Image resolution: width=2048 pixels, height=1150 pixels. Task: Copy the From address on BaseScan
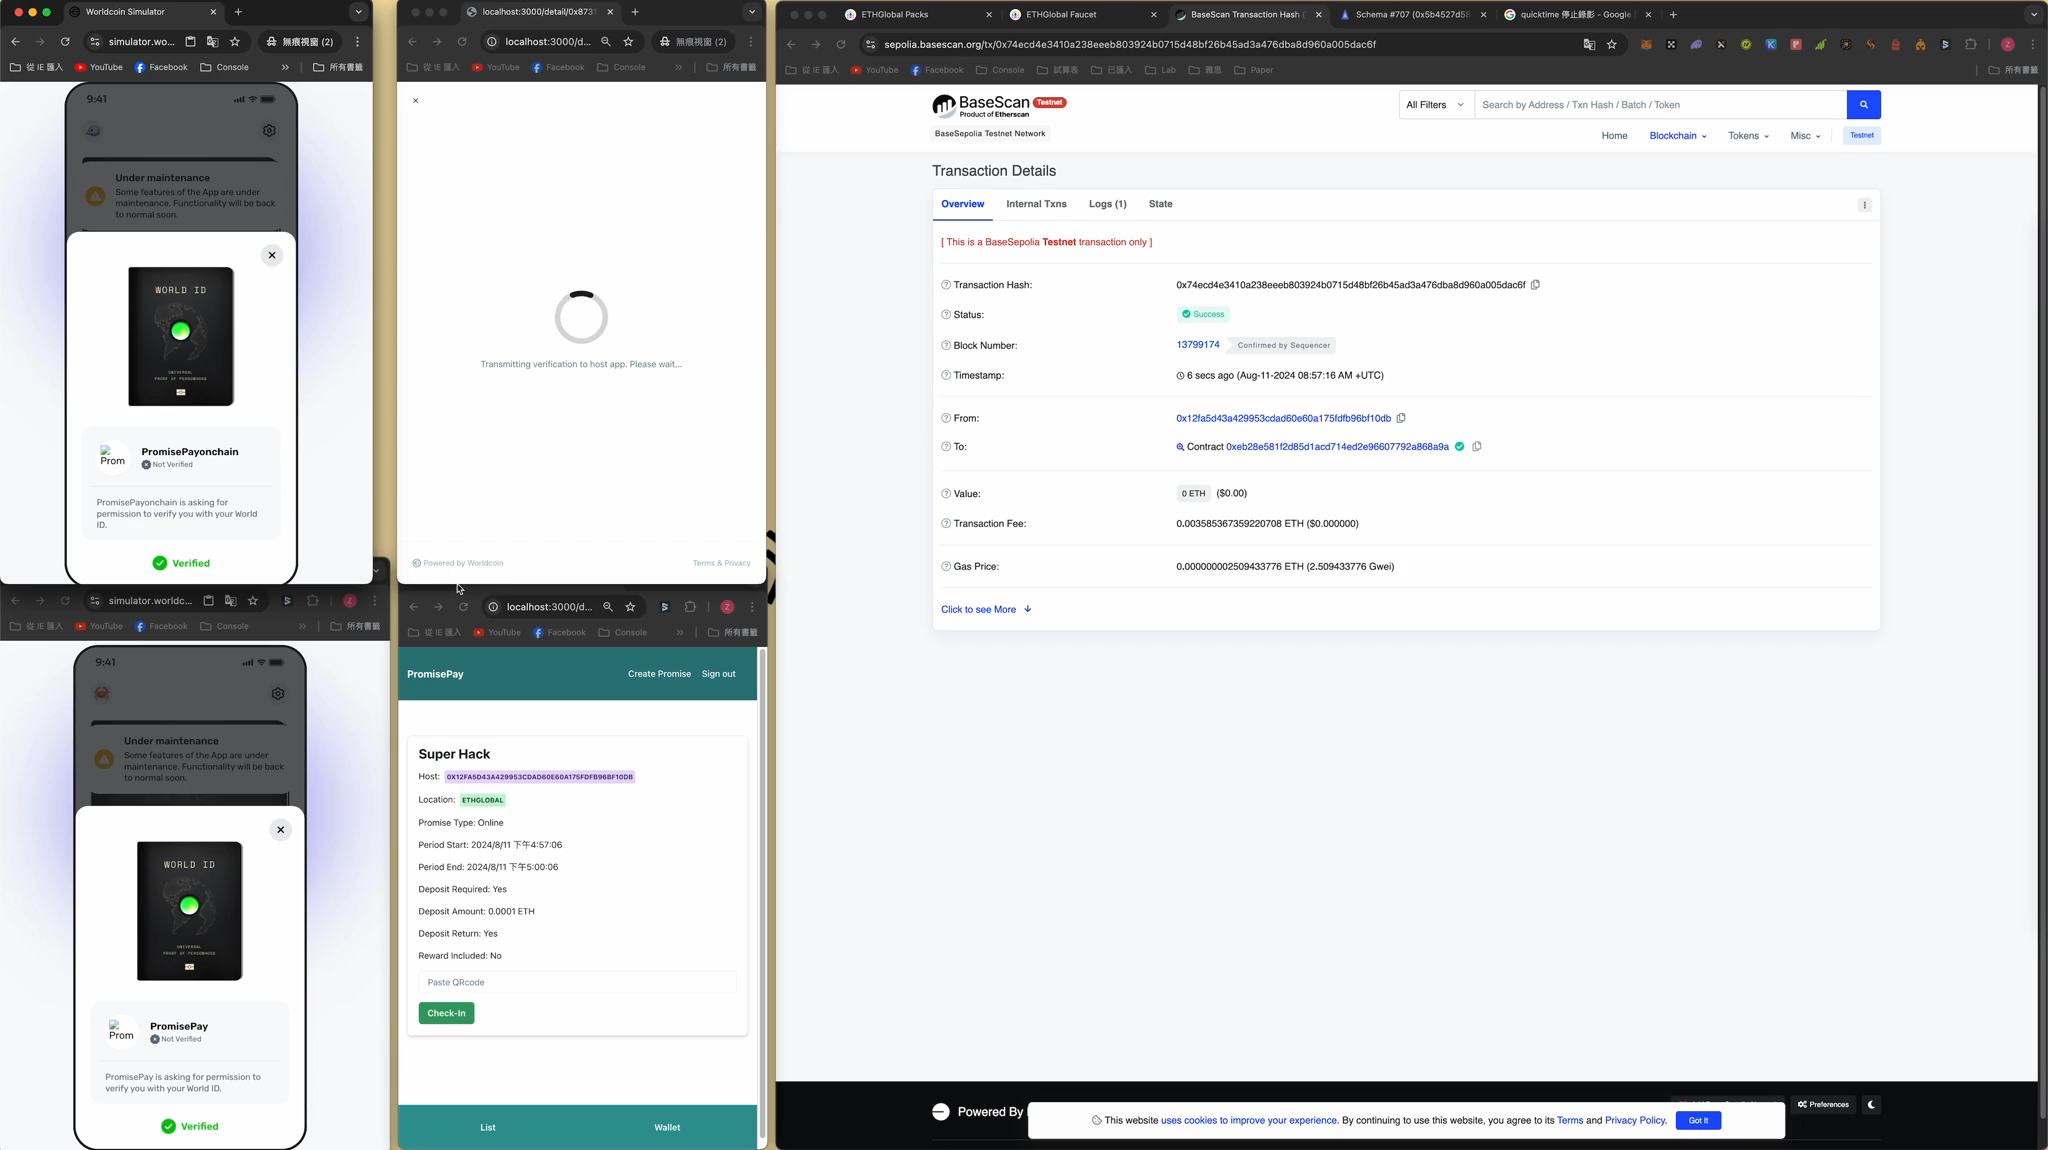pos(1401,418)
